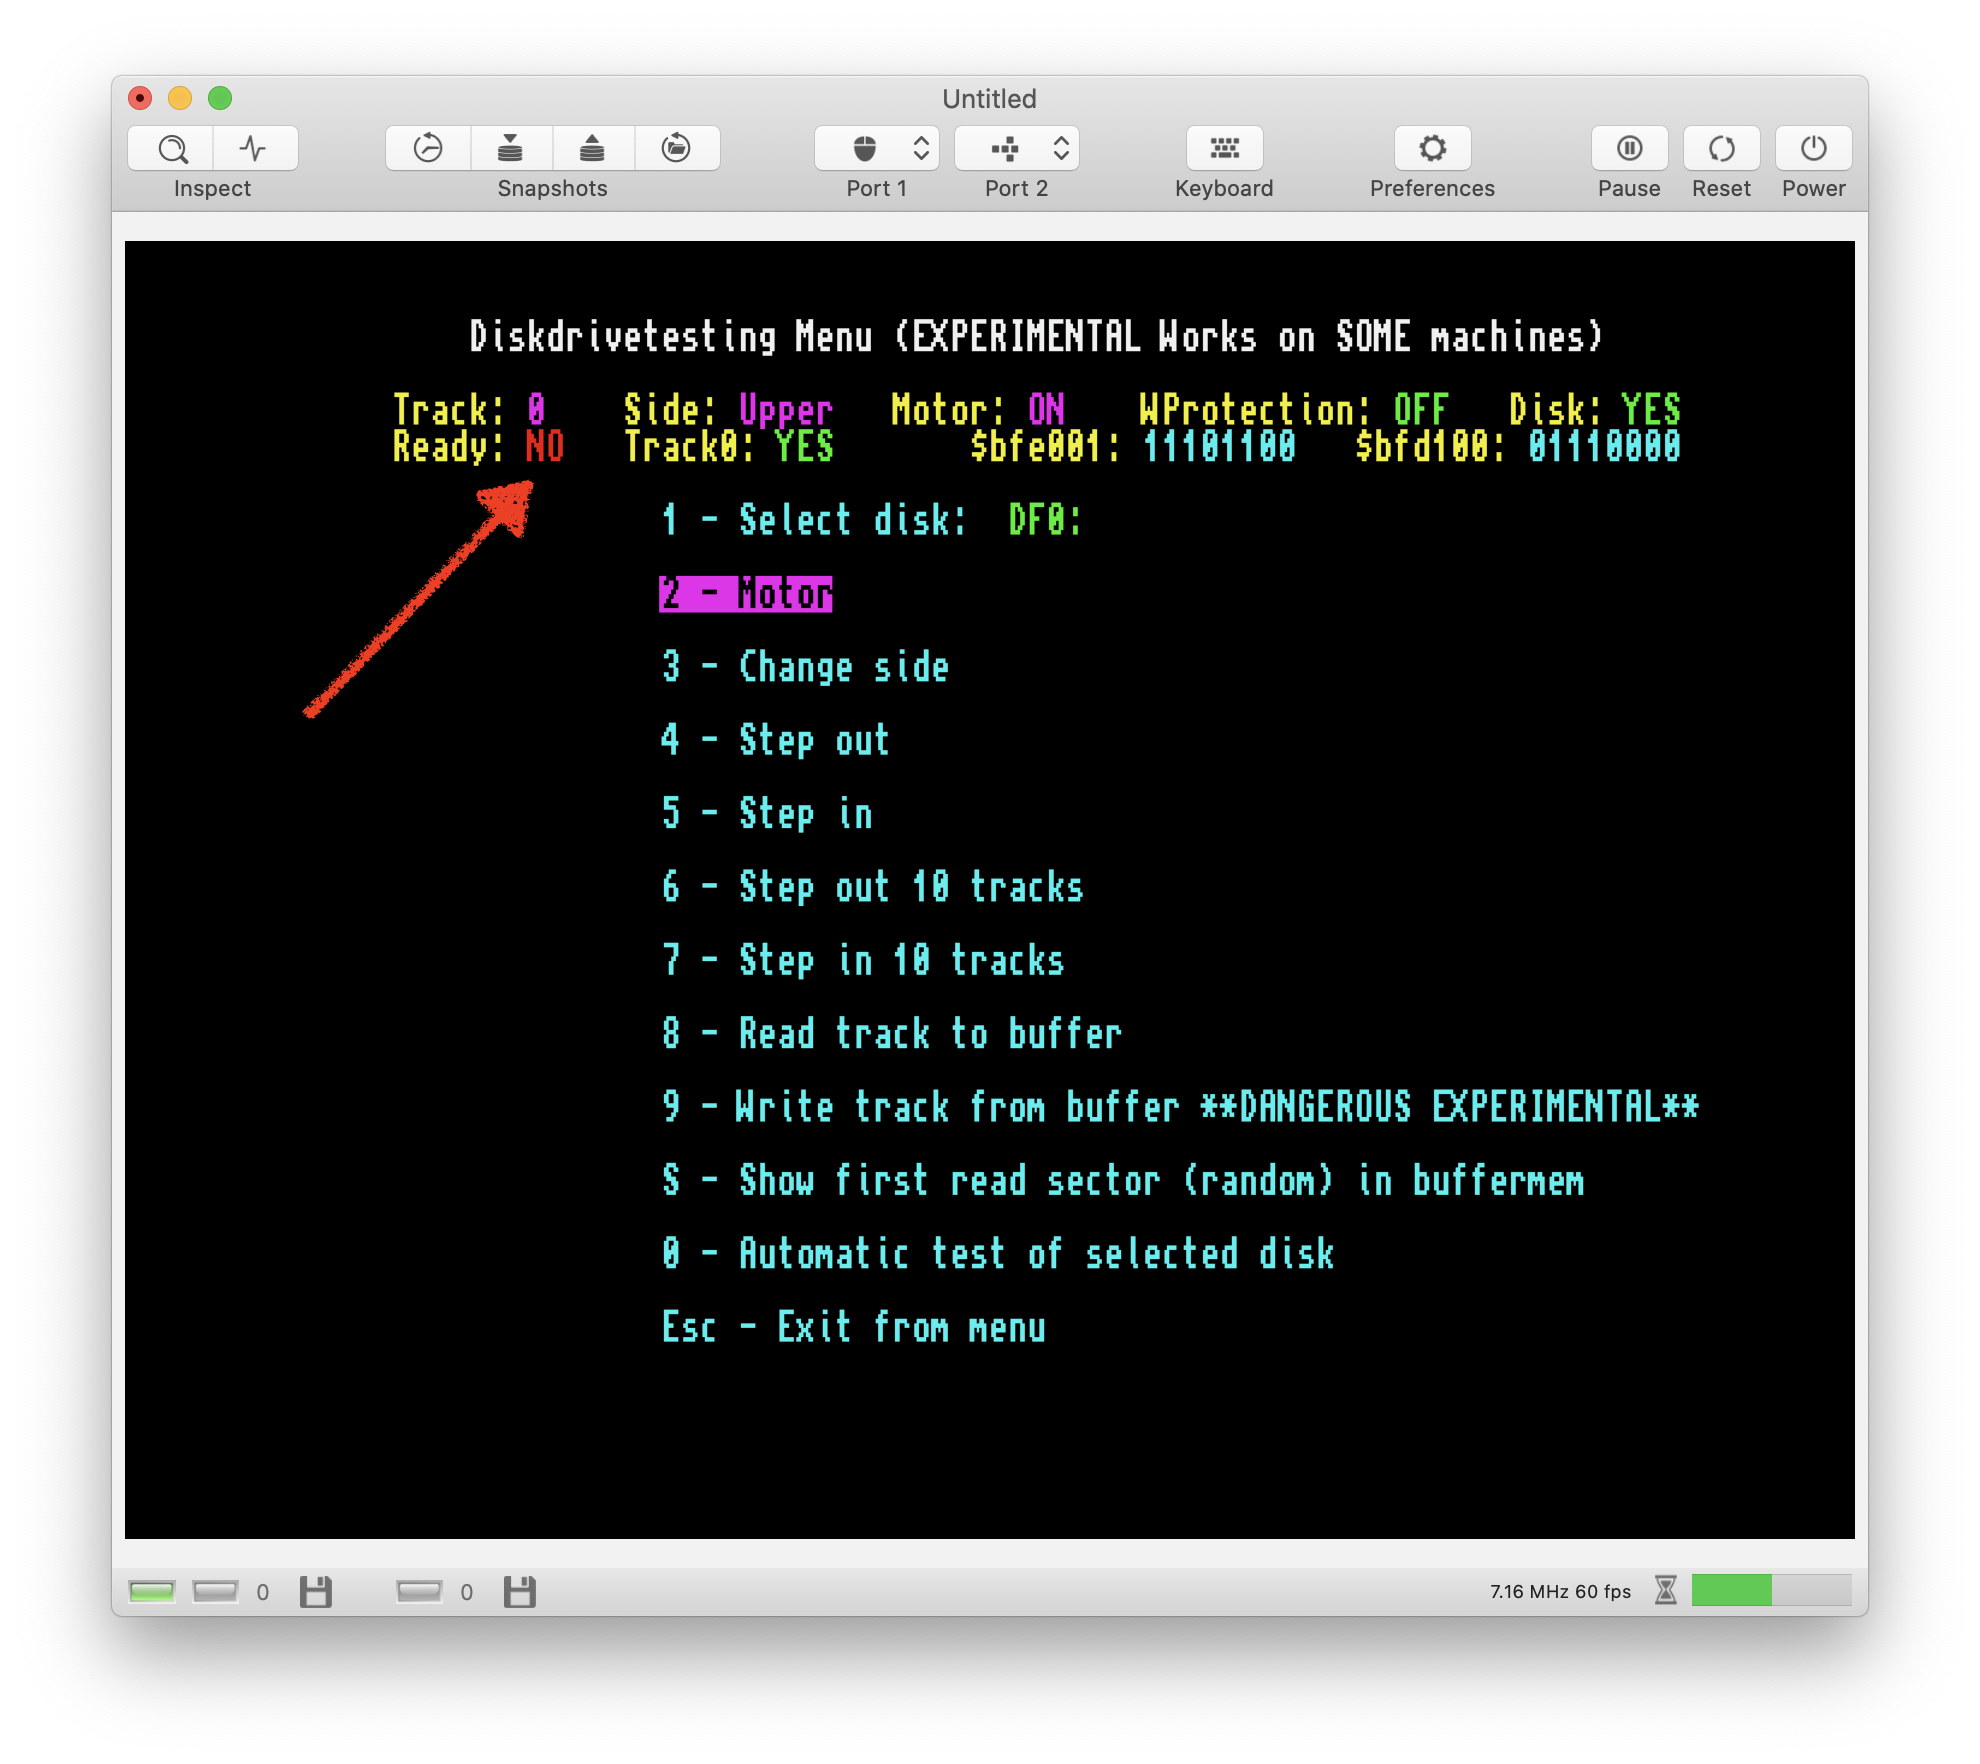The height and width of the screenshot is (1764, 1980).
Task: Click '9 - Write track from buffer' entry
Action: tap(1180, 1107)
